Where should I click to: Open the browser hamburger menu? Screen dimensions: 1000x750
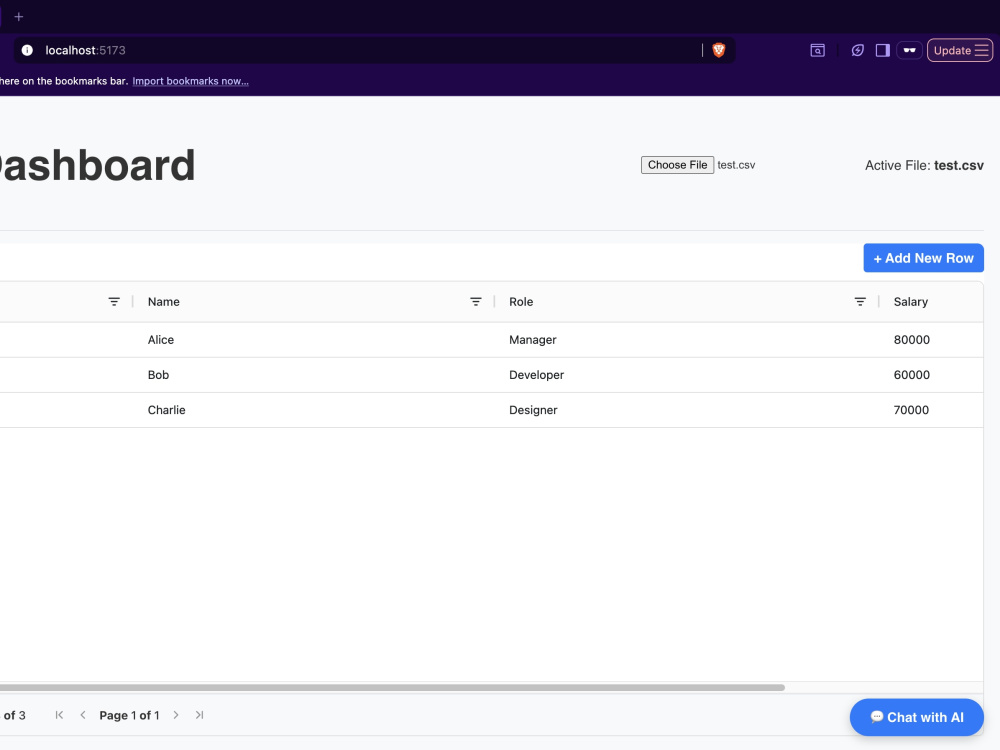click(x=982, y=50)
